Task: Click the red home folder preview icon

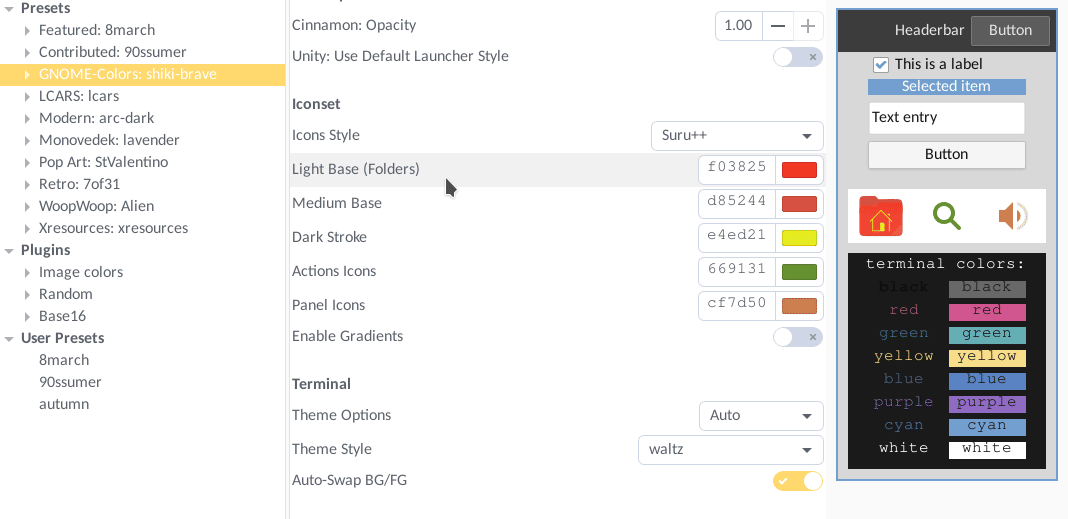Action: click(880, 216)
